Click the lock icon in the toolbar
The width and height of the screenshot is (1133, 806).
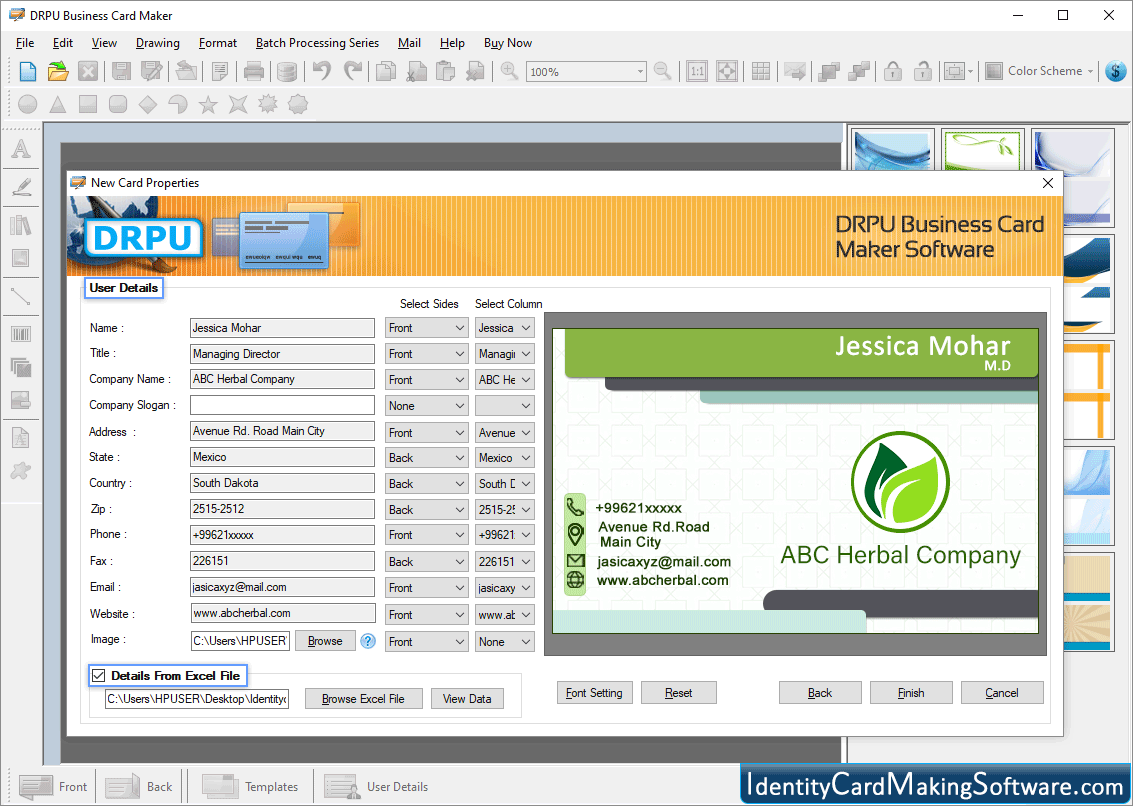click(893, 71)
